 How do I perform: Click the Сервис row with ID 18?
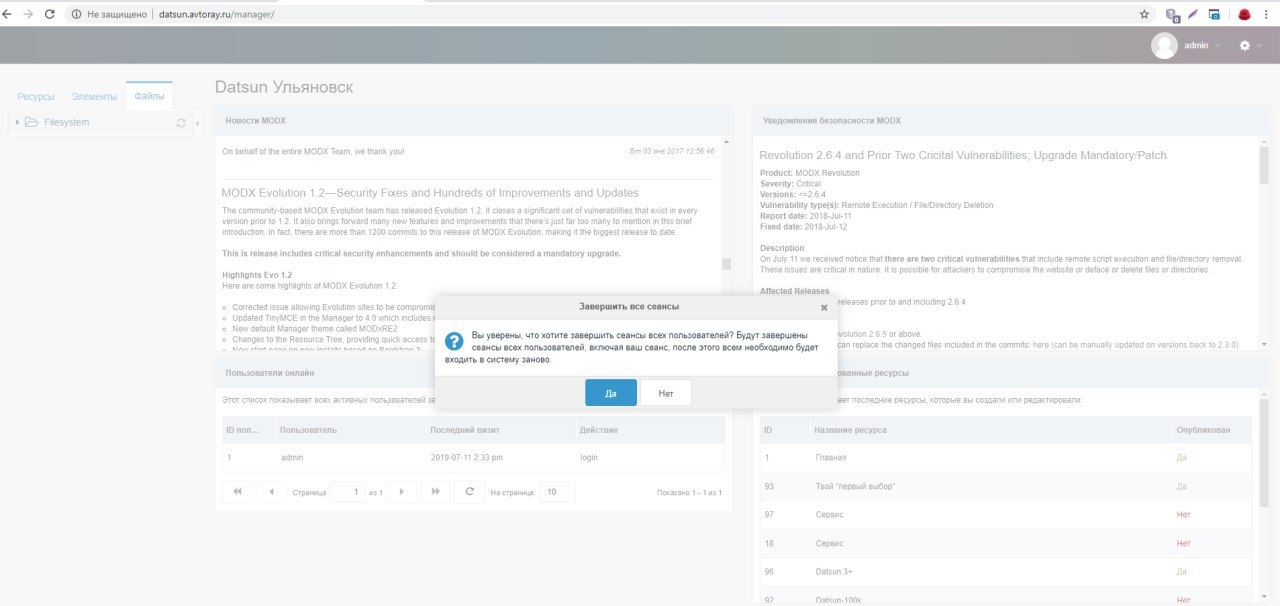(1005, 543)
